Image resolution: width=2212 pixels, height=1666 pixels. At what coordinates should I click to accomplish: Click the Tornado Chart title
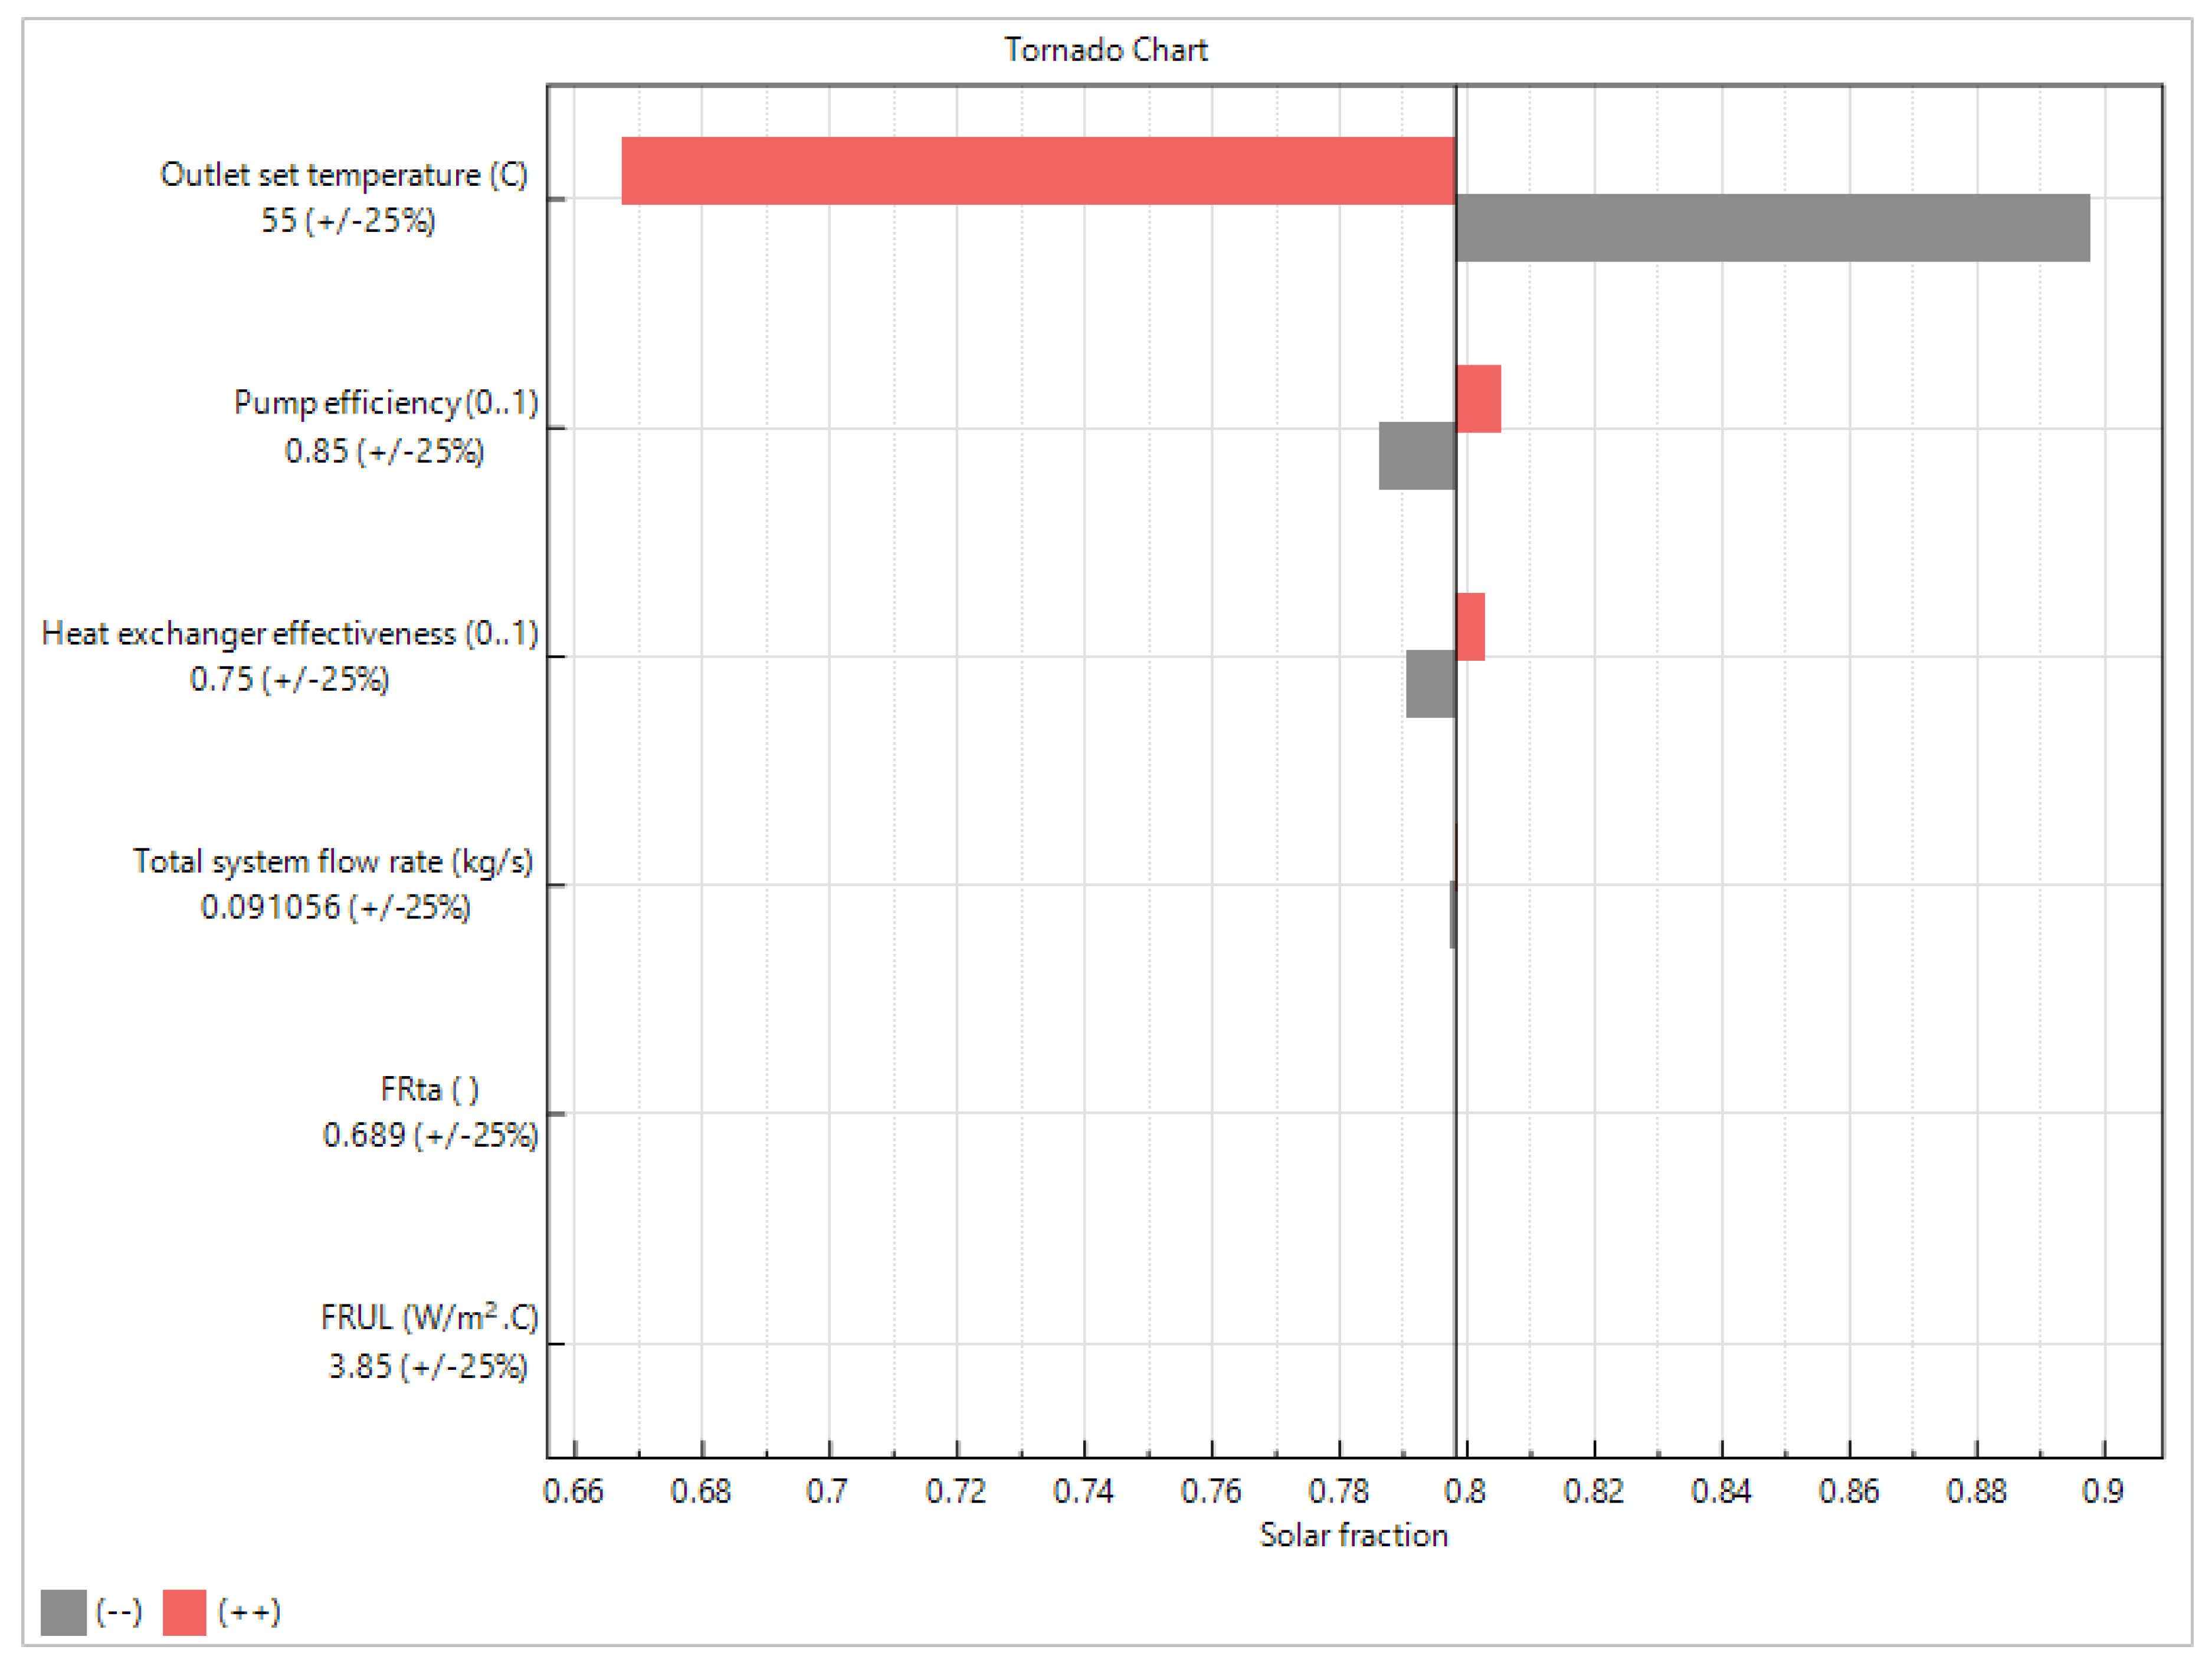[x=1106, y=50]
